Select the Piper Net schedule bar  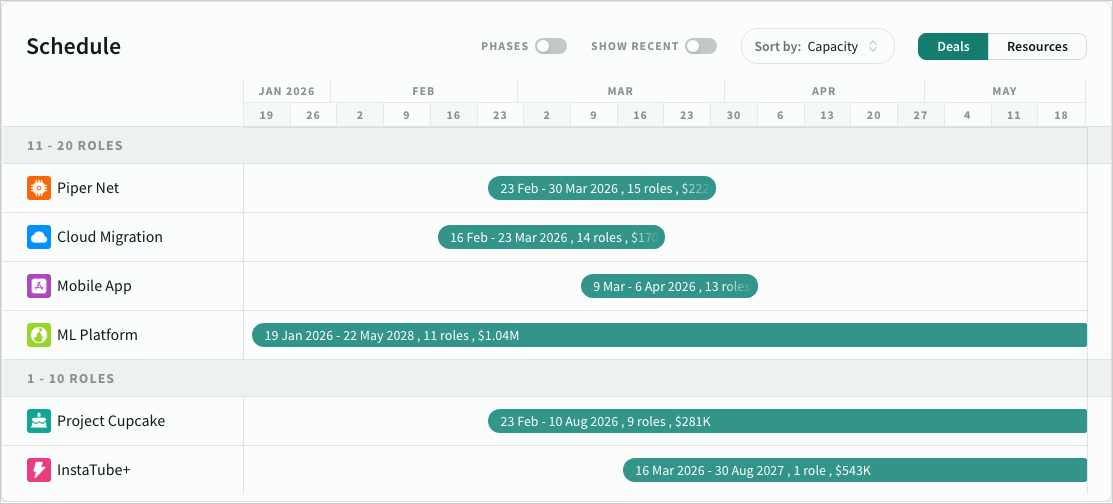click(601, 188)
